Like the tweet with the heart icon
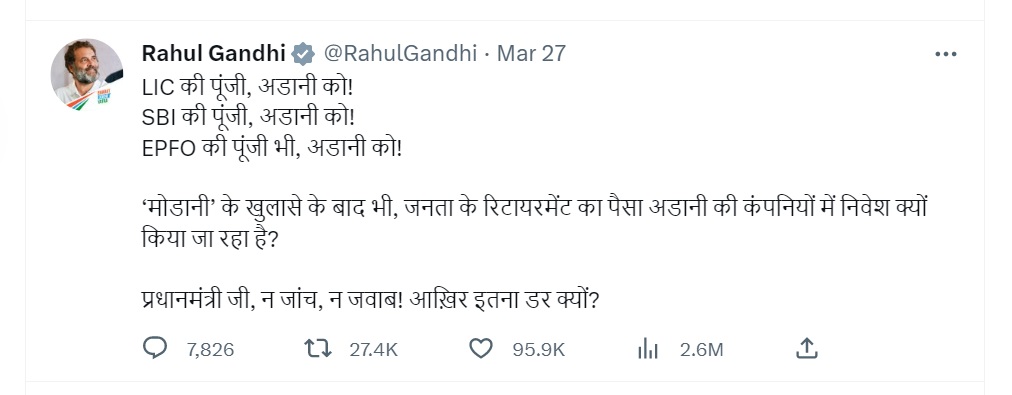1012x395 pixels. pos(481,349)
